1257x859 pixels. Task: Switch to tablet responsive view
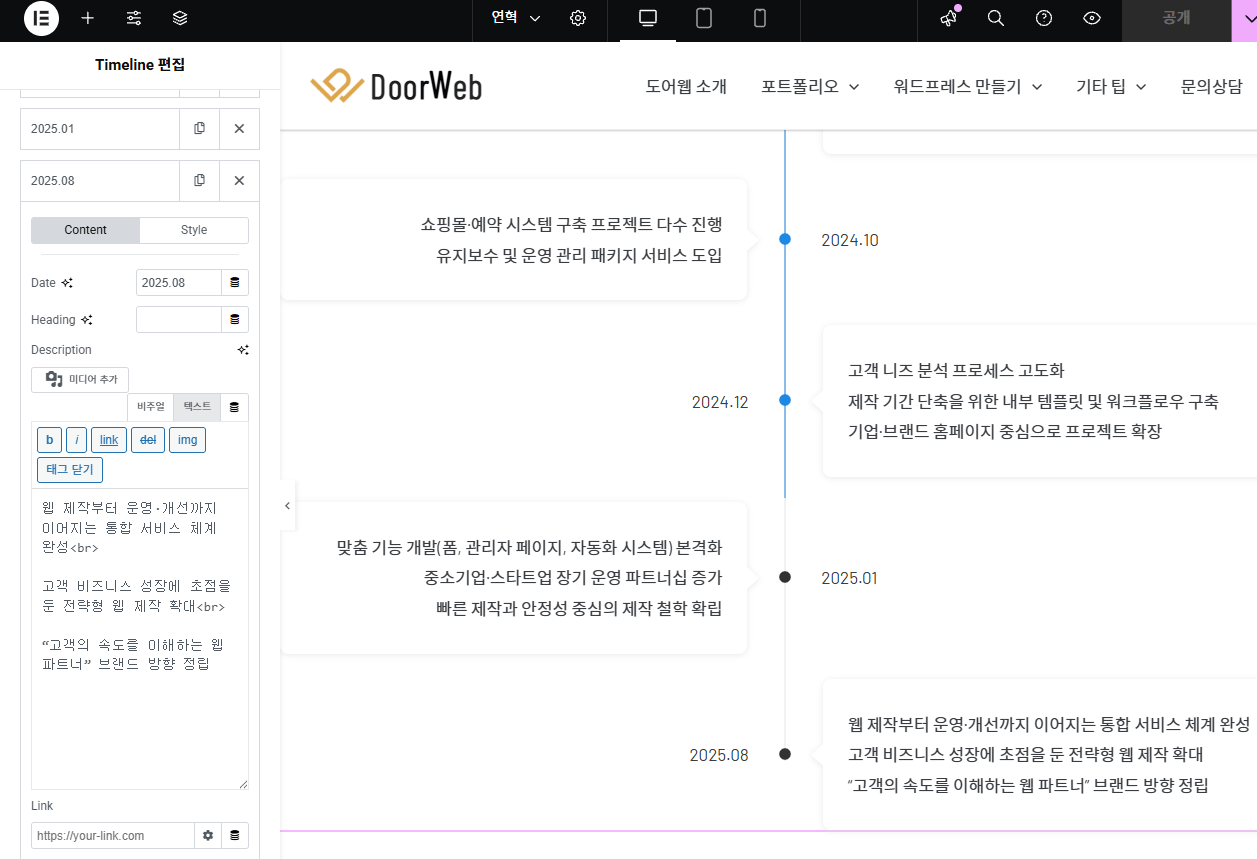[x=704, y=19]
